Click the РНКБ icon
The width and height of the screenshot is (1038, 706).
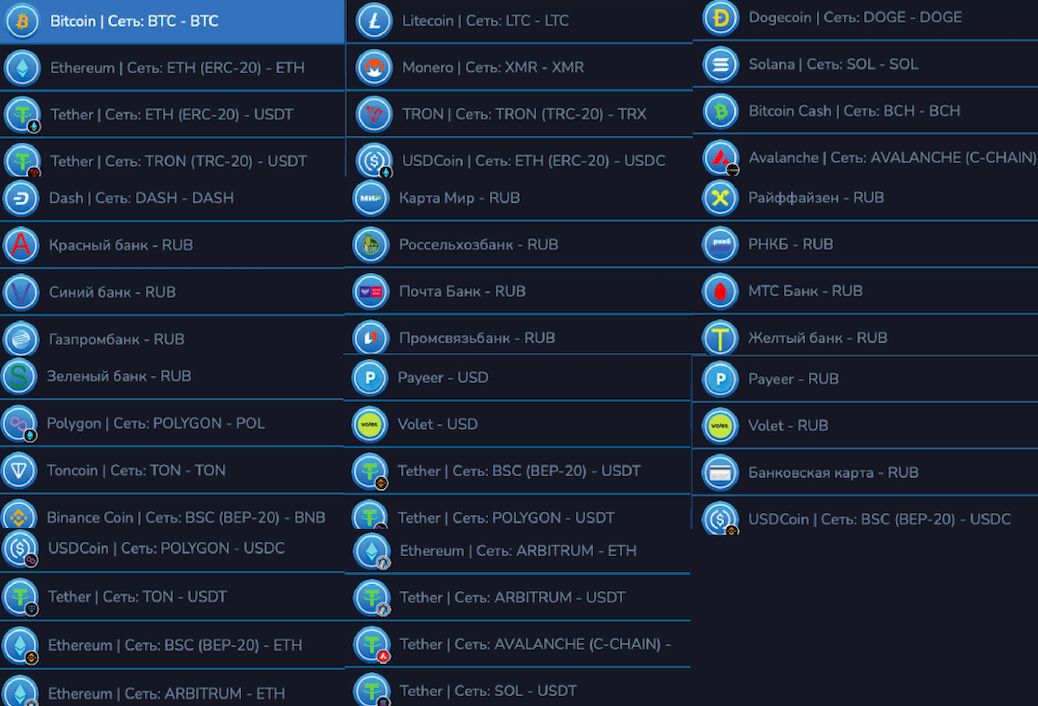(720, 244)
